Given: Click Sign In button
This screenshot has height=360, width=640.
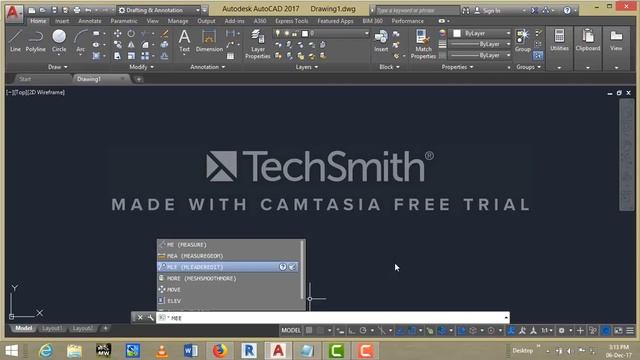Looking at the screenshot, I should pyautogui.click(x=487, y=11).
